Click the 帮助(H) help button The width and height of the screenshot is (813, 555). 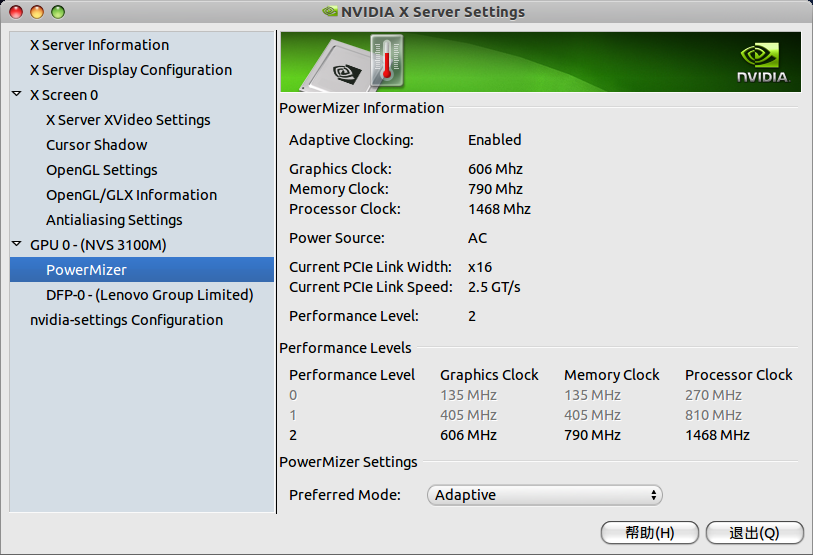point(650,533)
